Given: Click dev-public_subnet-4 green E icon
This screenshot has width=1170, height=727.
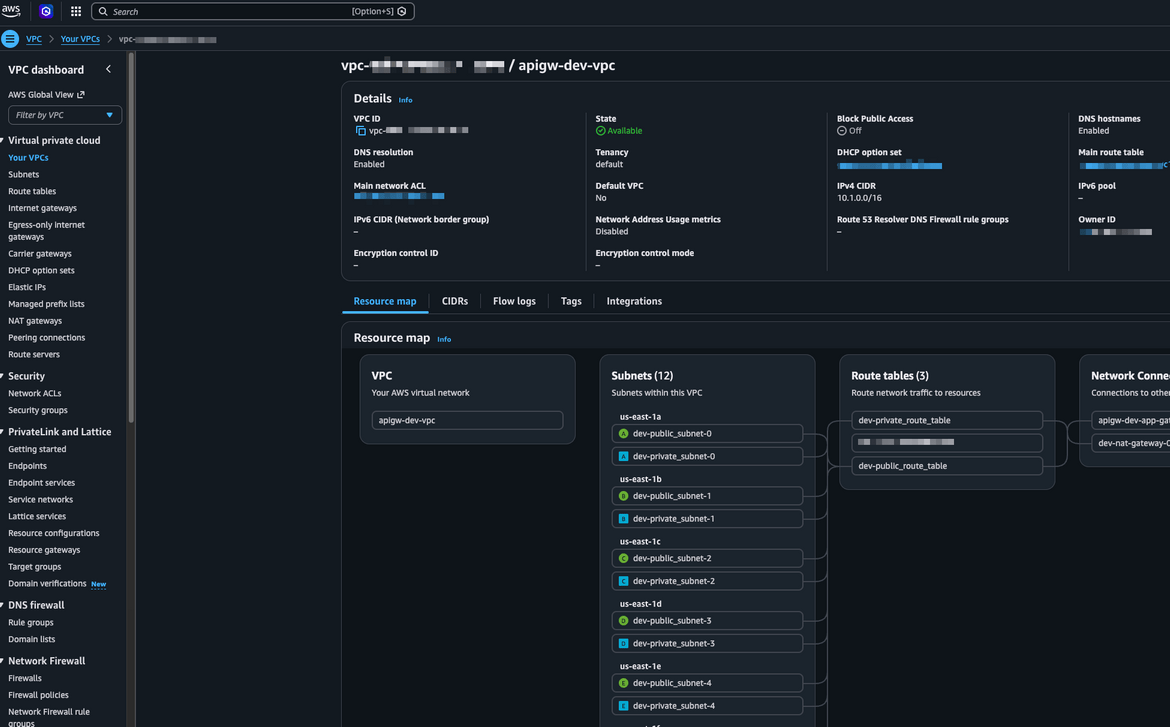Looking at the screenshot, I should click(624, 683).
